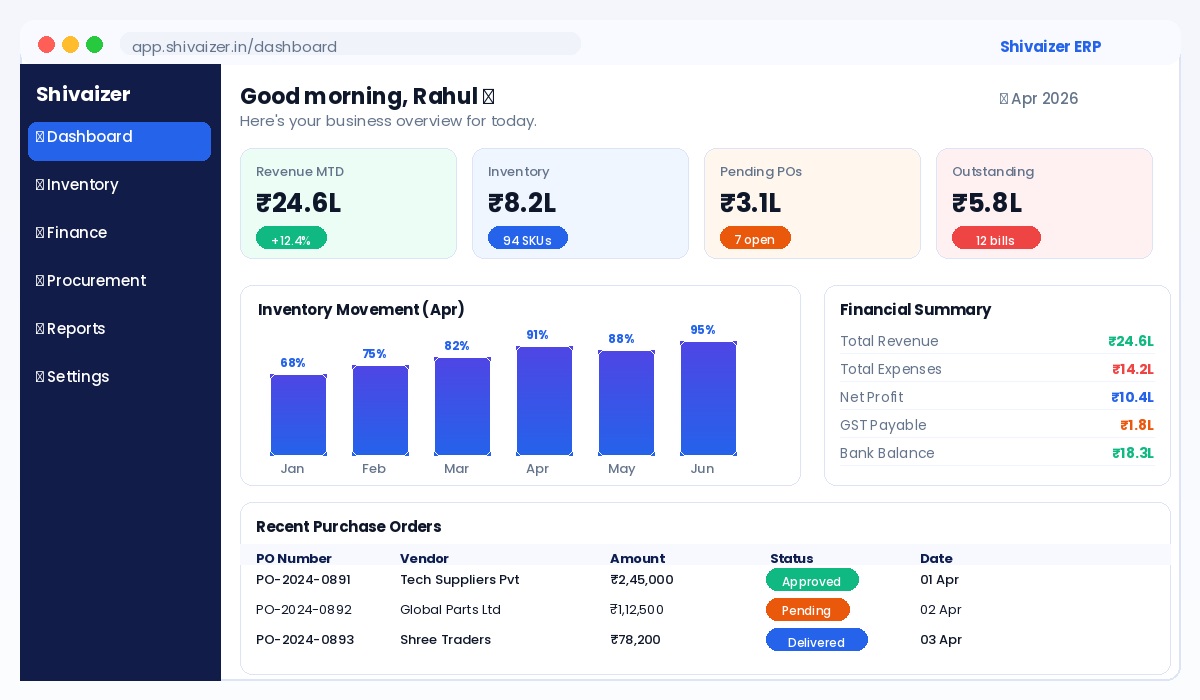Image resolution: width=1200 pixels, height=700 pixels.
Task: Click the browser address bar
Action: (350, 46)
